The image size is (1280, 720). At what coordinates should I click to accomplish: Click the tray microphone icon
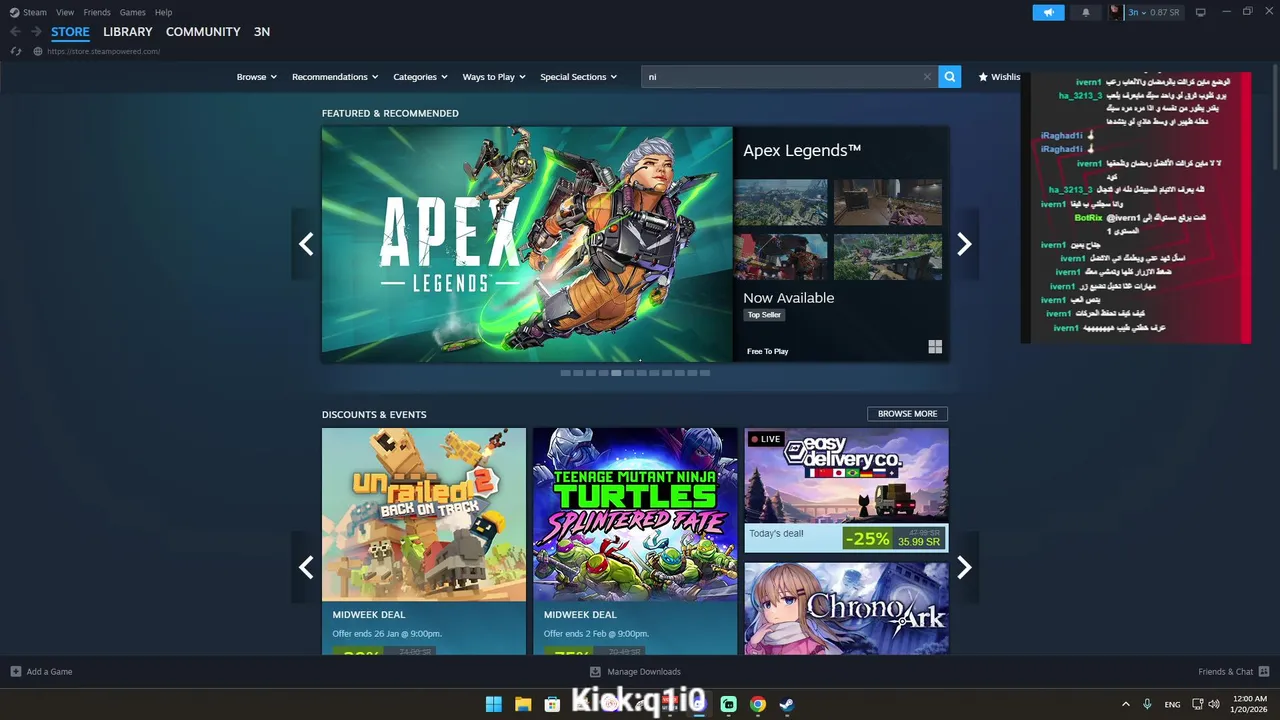tap(1147, 704)
